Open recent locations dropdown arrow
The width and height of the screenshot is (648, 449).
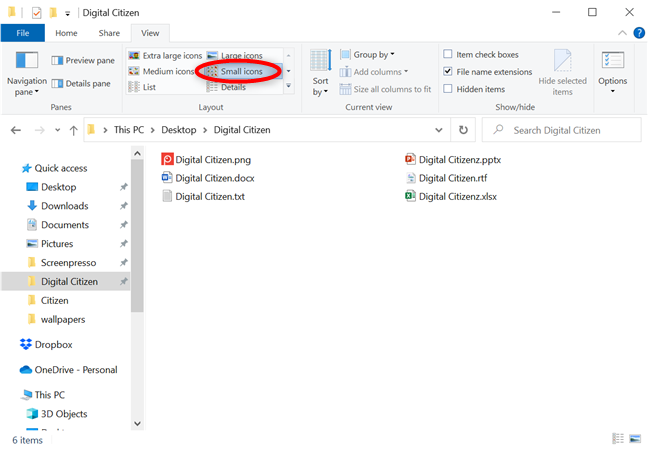click(x=57, y=131)
